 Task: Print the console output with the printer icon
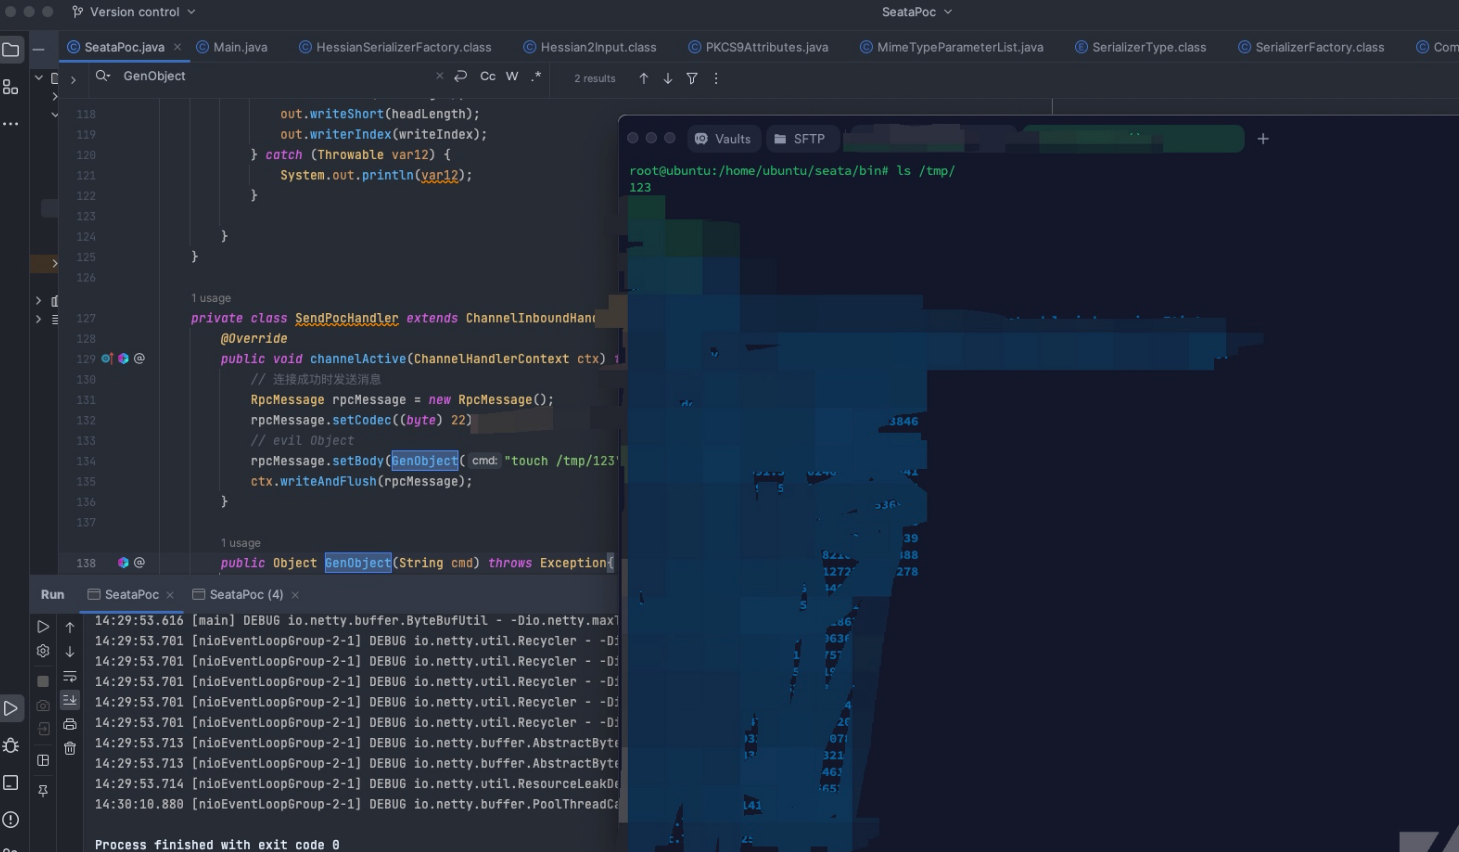coord(70,724)
